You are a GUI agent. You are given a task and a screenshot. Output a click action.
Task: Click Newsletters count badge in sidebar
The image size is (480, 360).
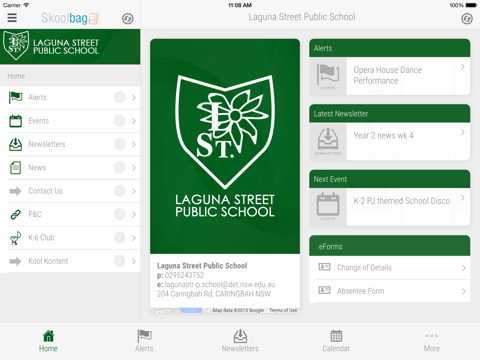[x=120, y=144]
